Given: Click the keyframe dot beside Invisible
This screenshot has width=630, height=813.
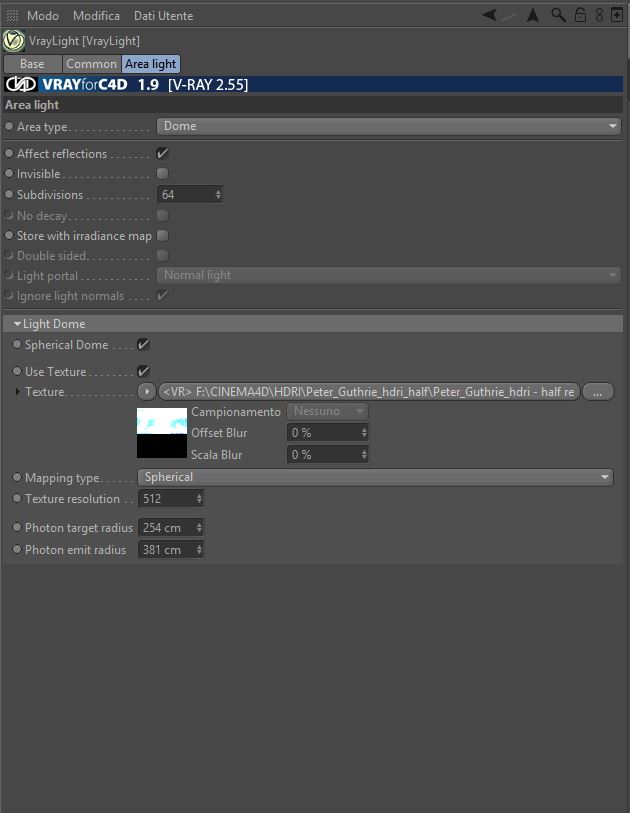Looking at the screenshot, I should pos(9,174).
